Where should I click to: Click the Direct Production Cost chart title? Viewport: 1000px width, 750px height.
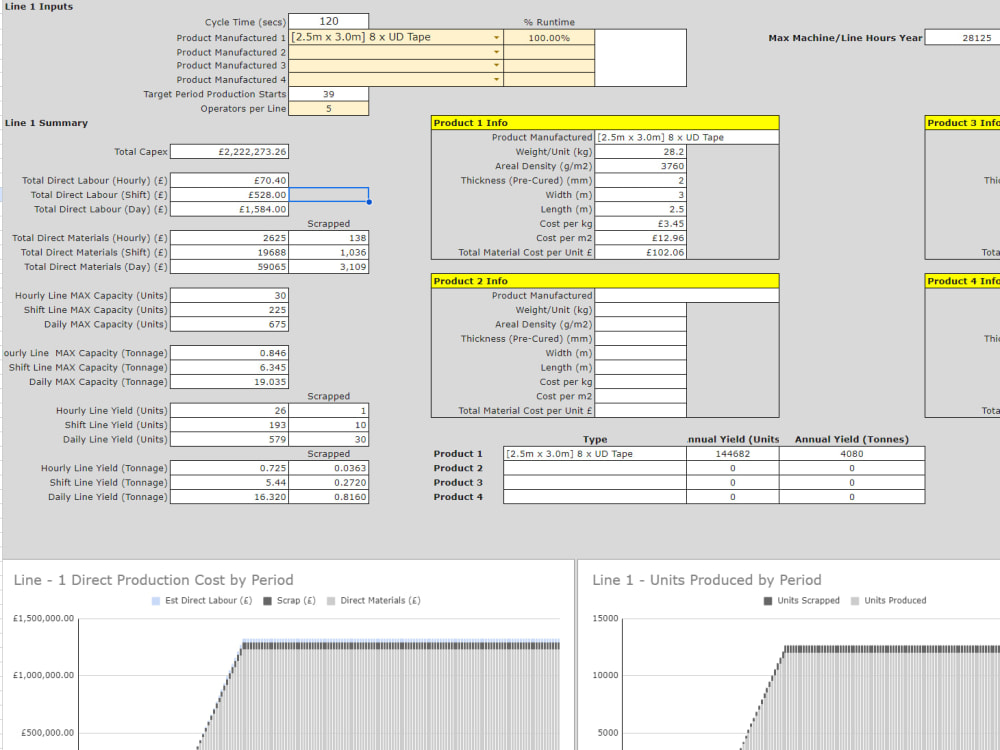pyautogui.click(x=154, y=580)
